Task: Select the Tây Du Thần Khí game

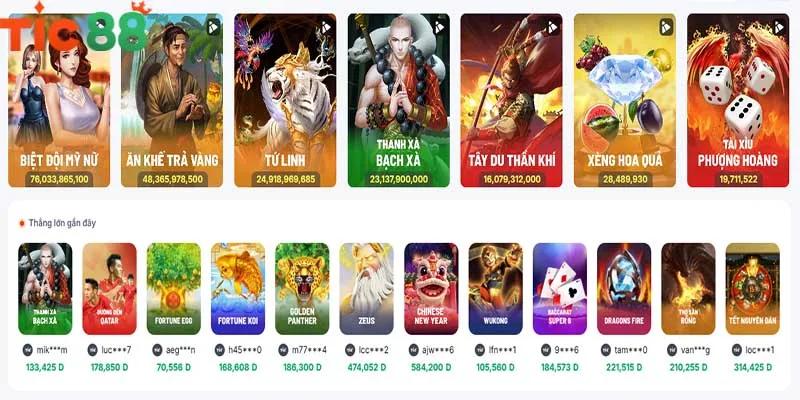Action: (x=512, y=101)
